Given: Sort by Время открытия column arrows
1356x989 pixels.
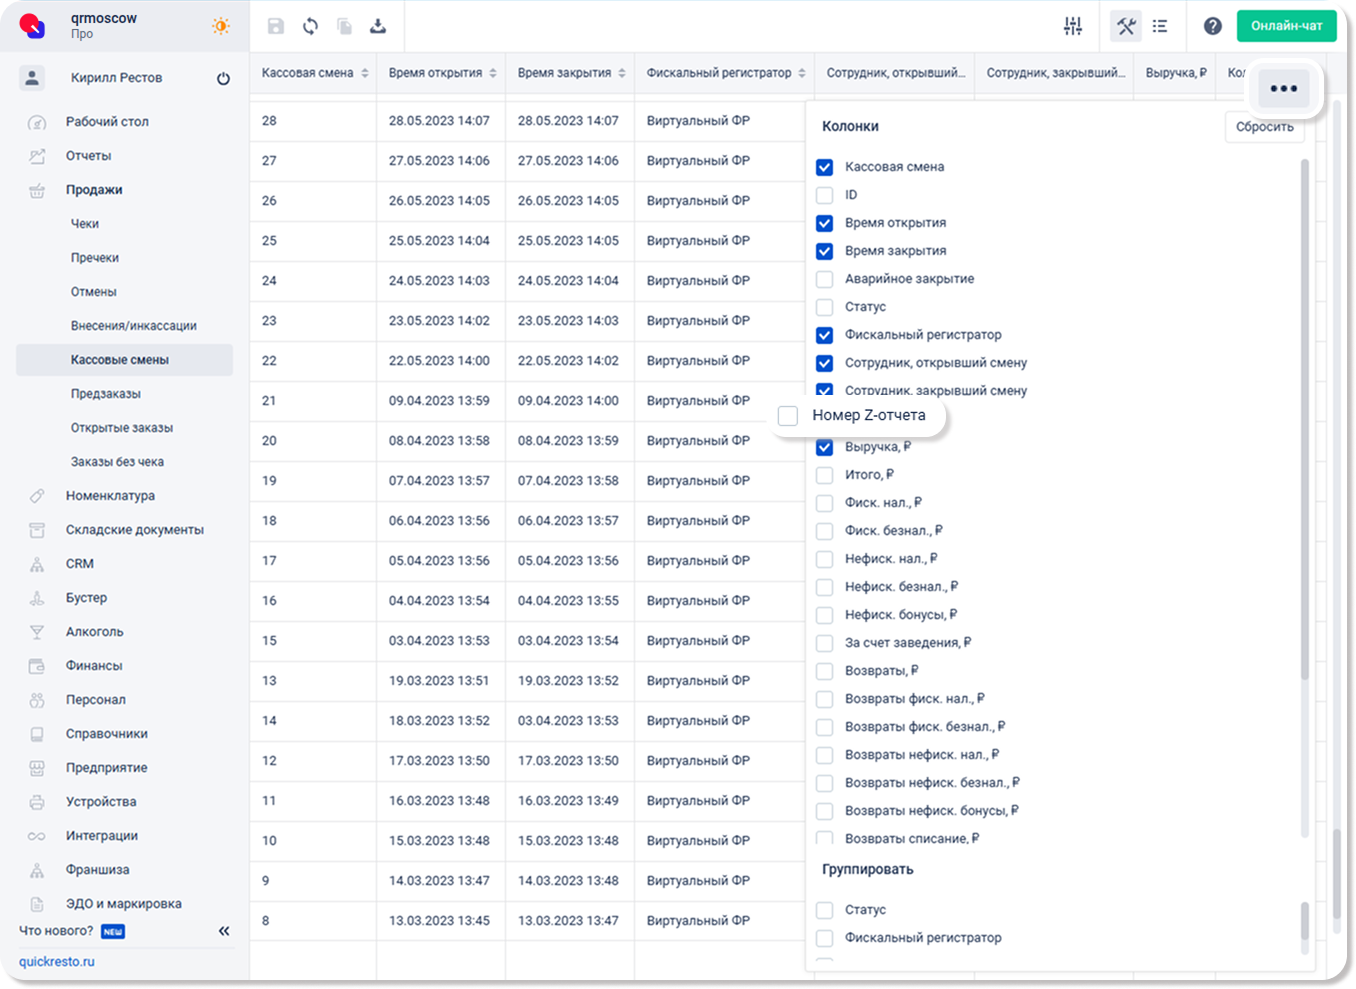Looking at the screenshot, I should [x=492, y=73].
